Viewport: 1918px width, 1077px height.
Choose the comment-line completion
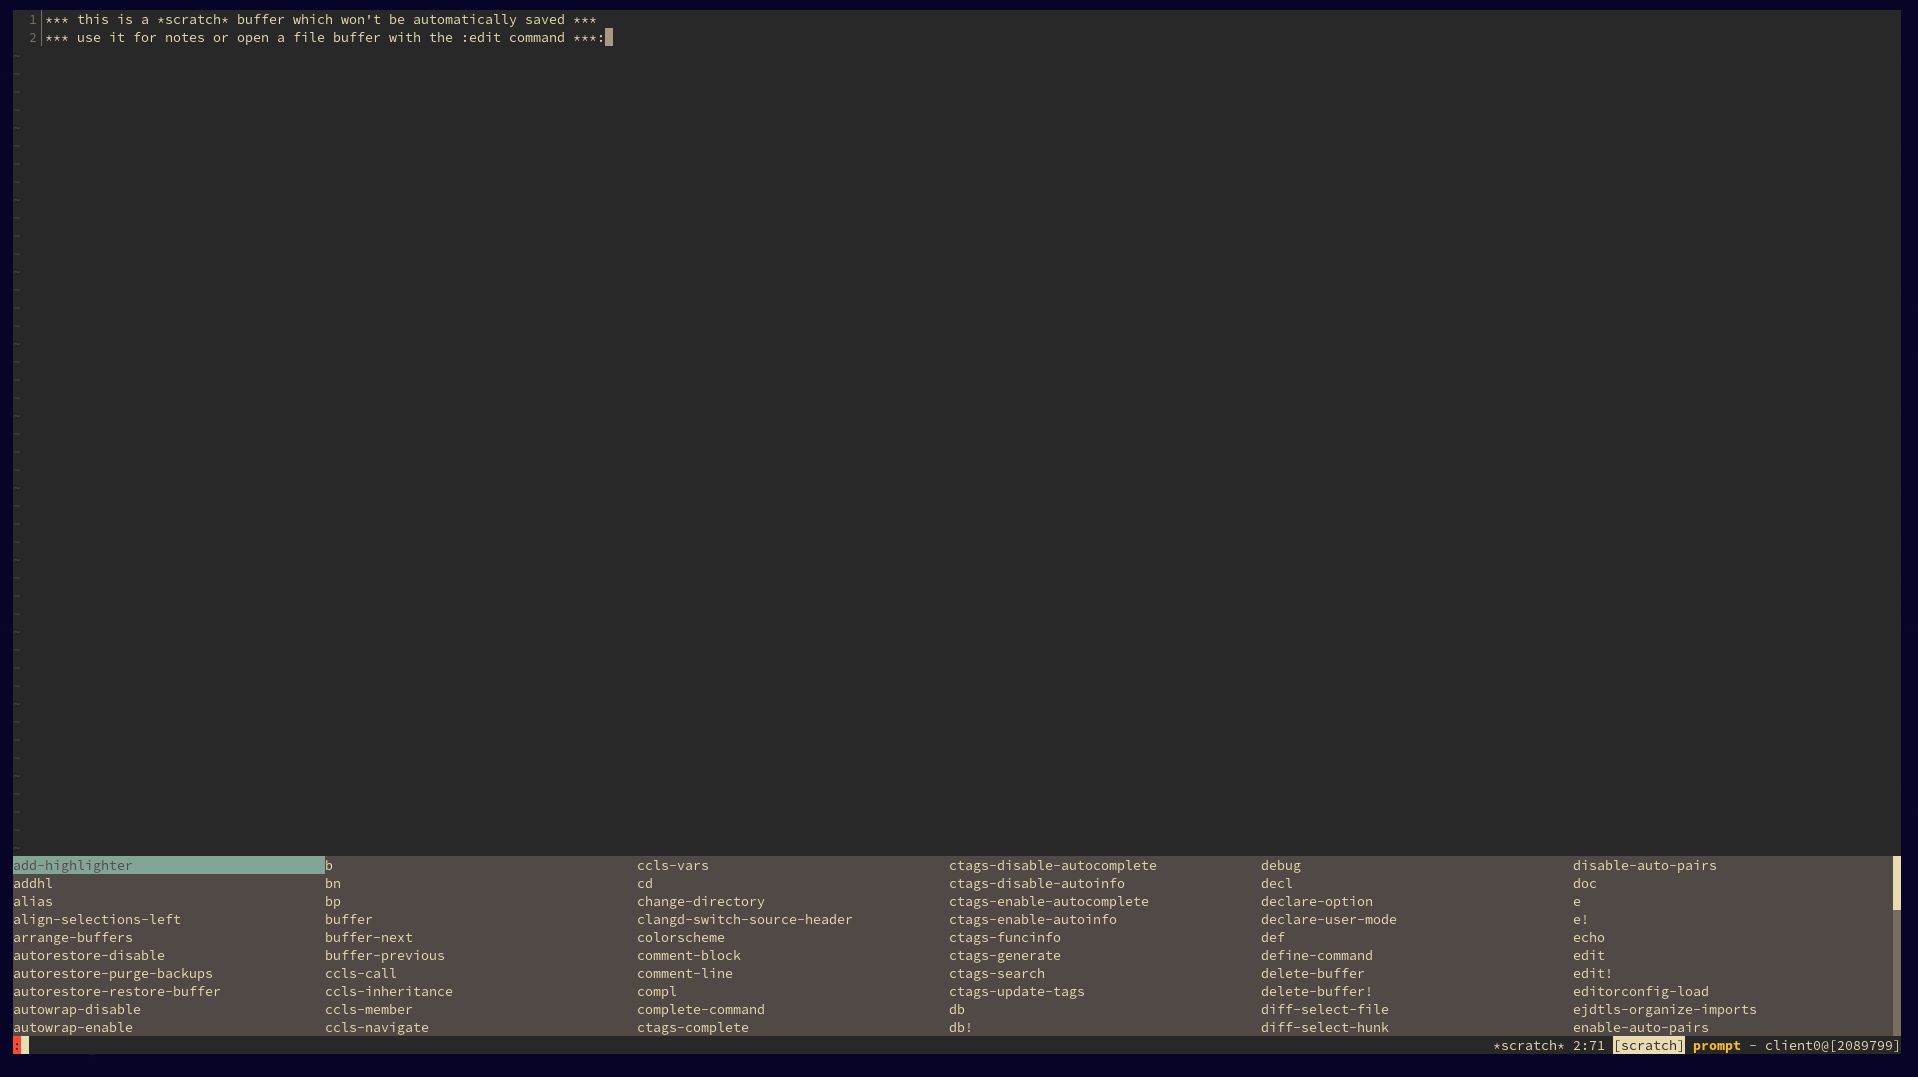tap(684, 973)
